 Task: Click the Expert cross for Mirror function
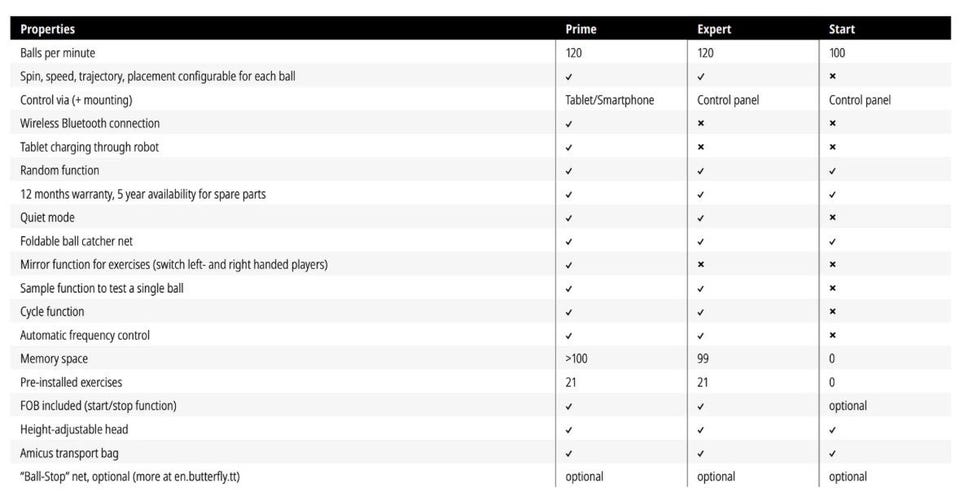tap(700, 265)
